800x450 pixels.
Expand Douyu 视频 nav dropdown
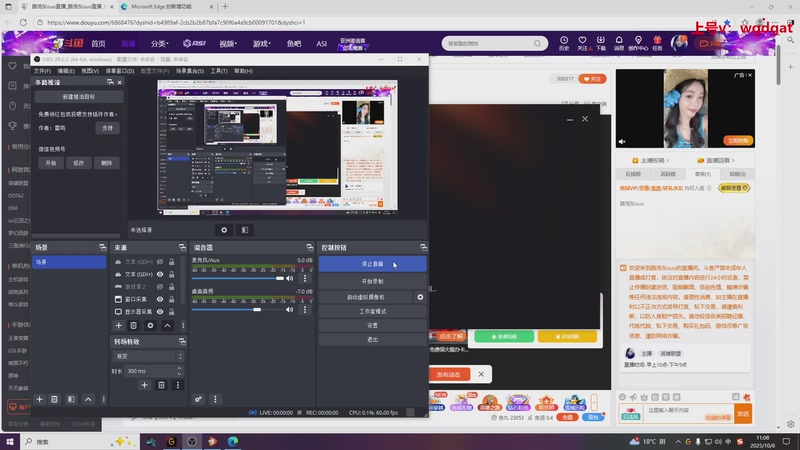point(228,44)
